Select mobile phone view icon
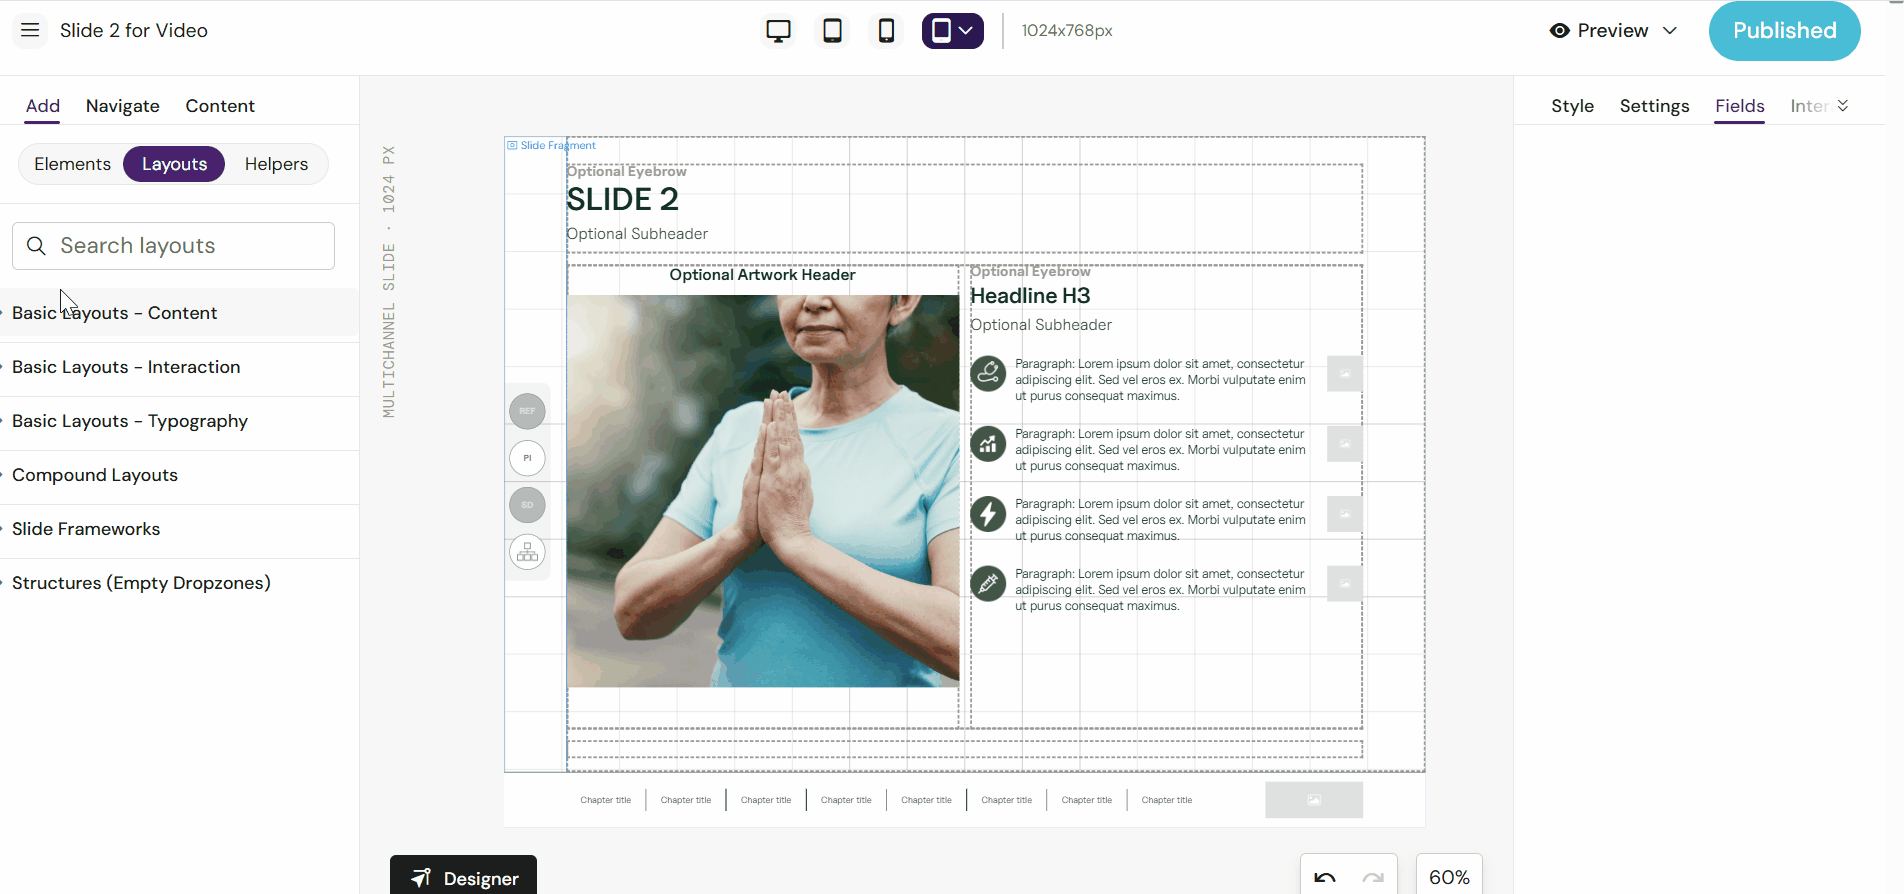1904x894 pixels. coord(886,31)
